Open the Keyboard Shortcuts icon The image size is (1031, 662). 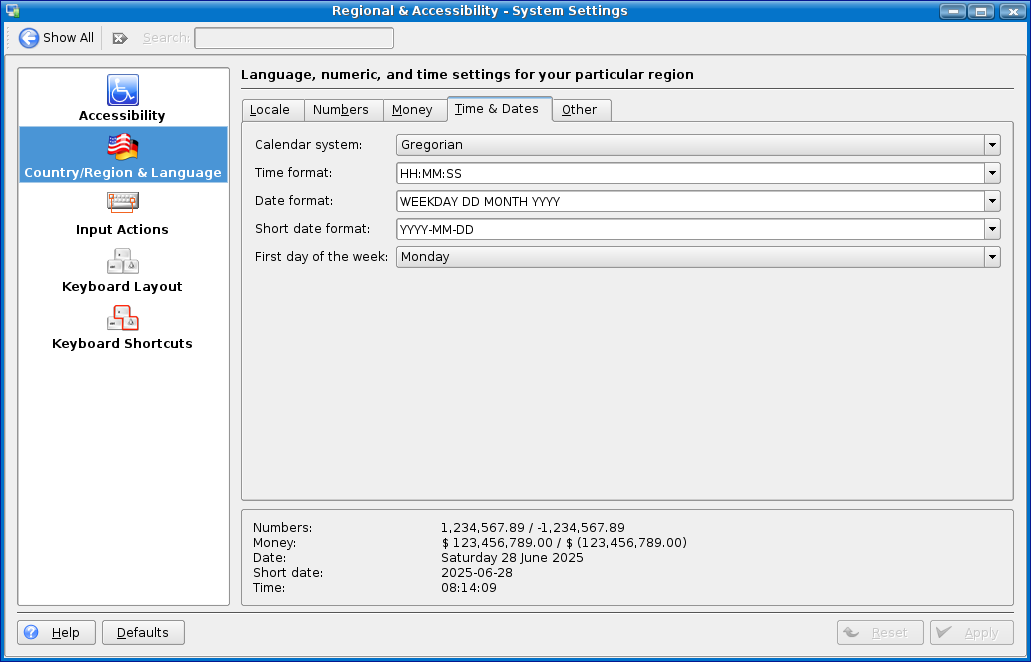(123, 318)
